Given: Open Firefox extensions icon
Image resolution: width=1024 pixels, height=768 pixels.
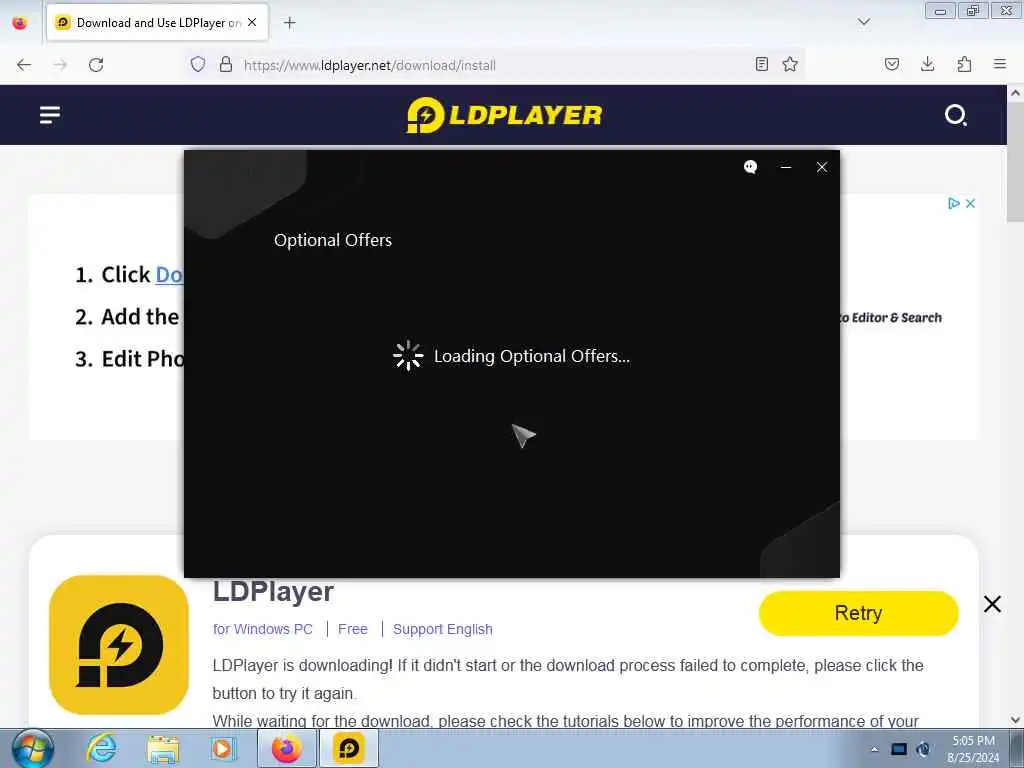Looking at the screenshot, I should pos(964,64).
